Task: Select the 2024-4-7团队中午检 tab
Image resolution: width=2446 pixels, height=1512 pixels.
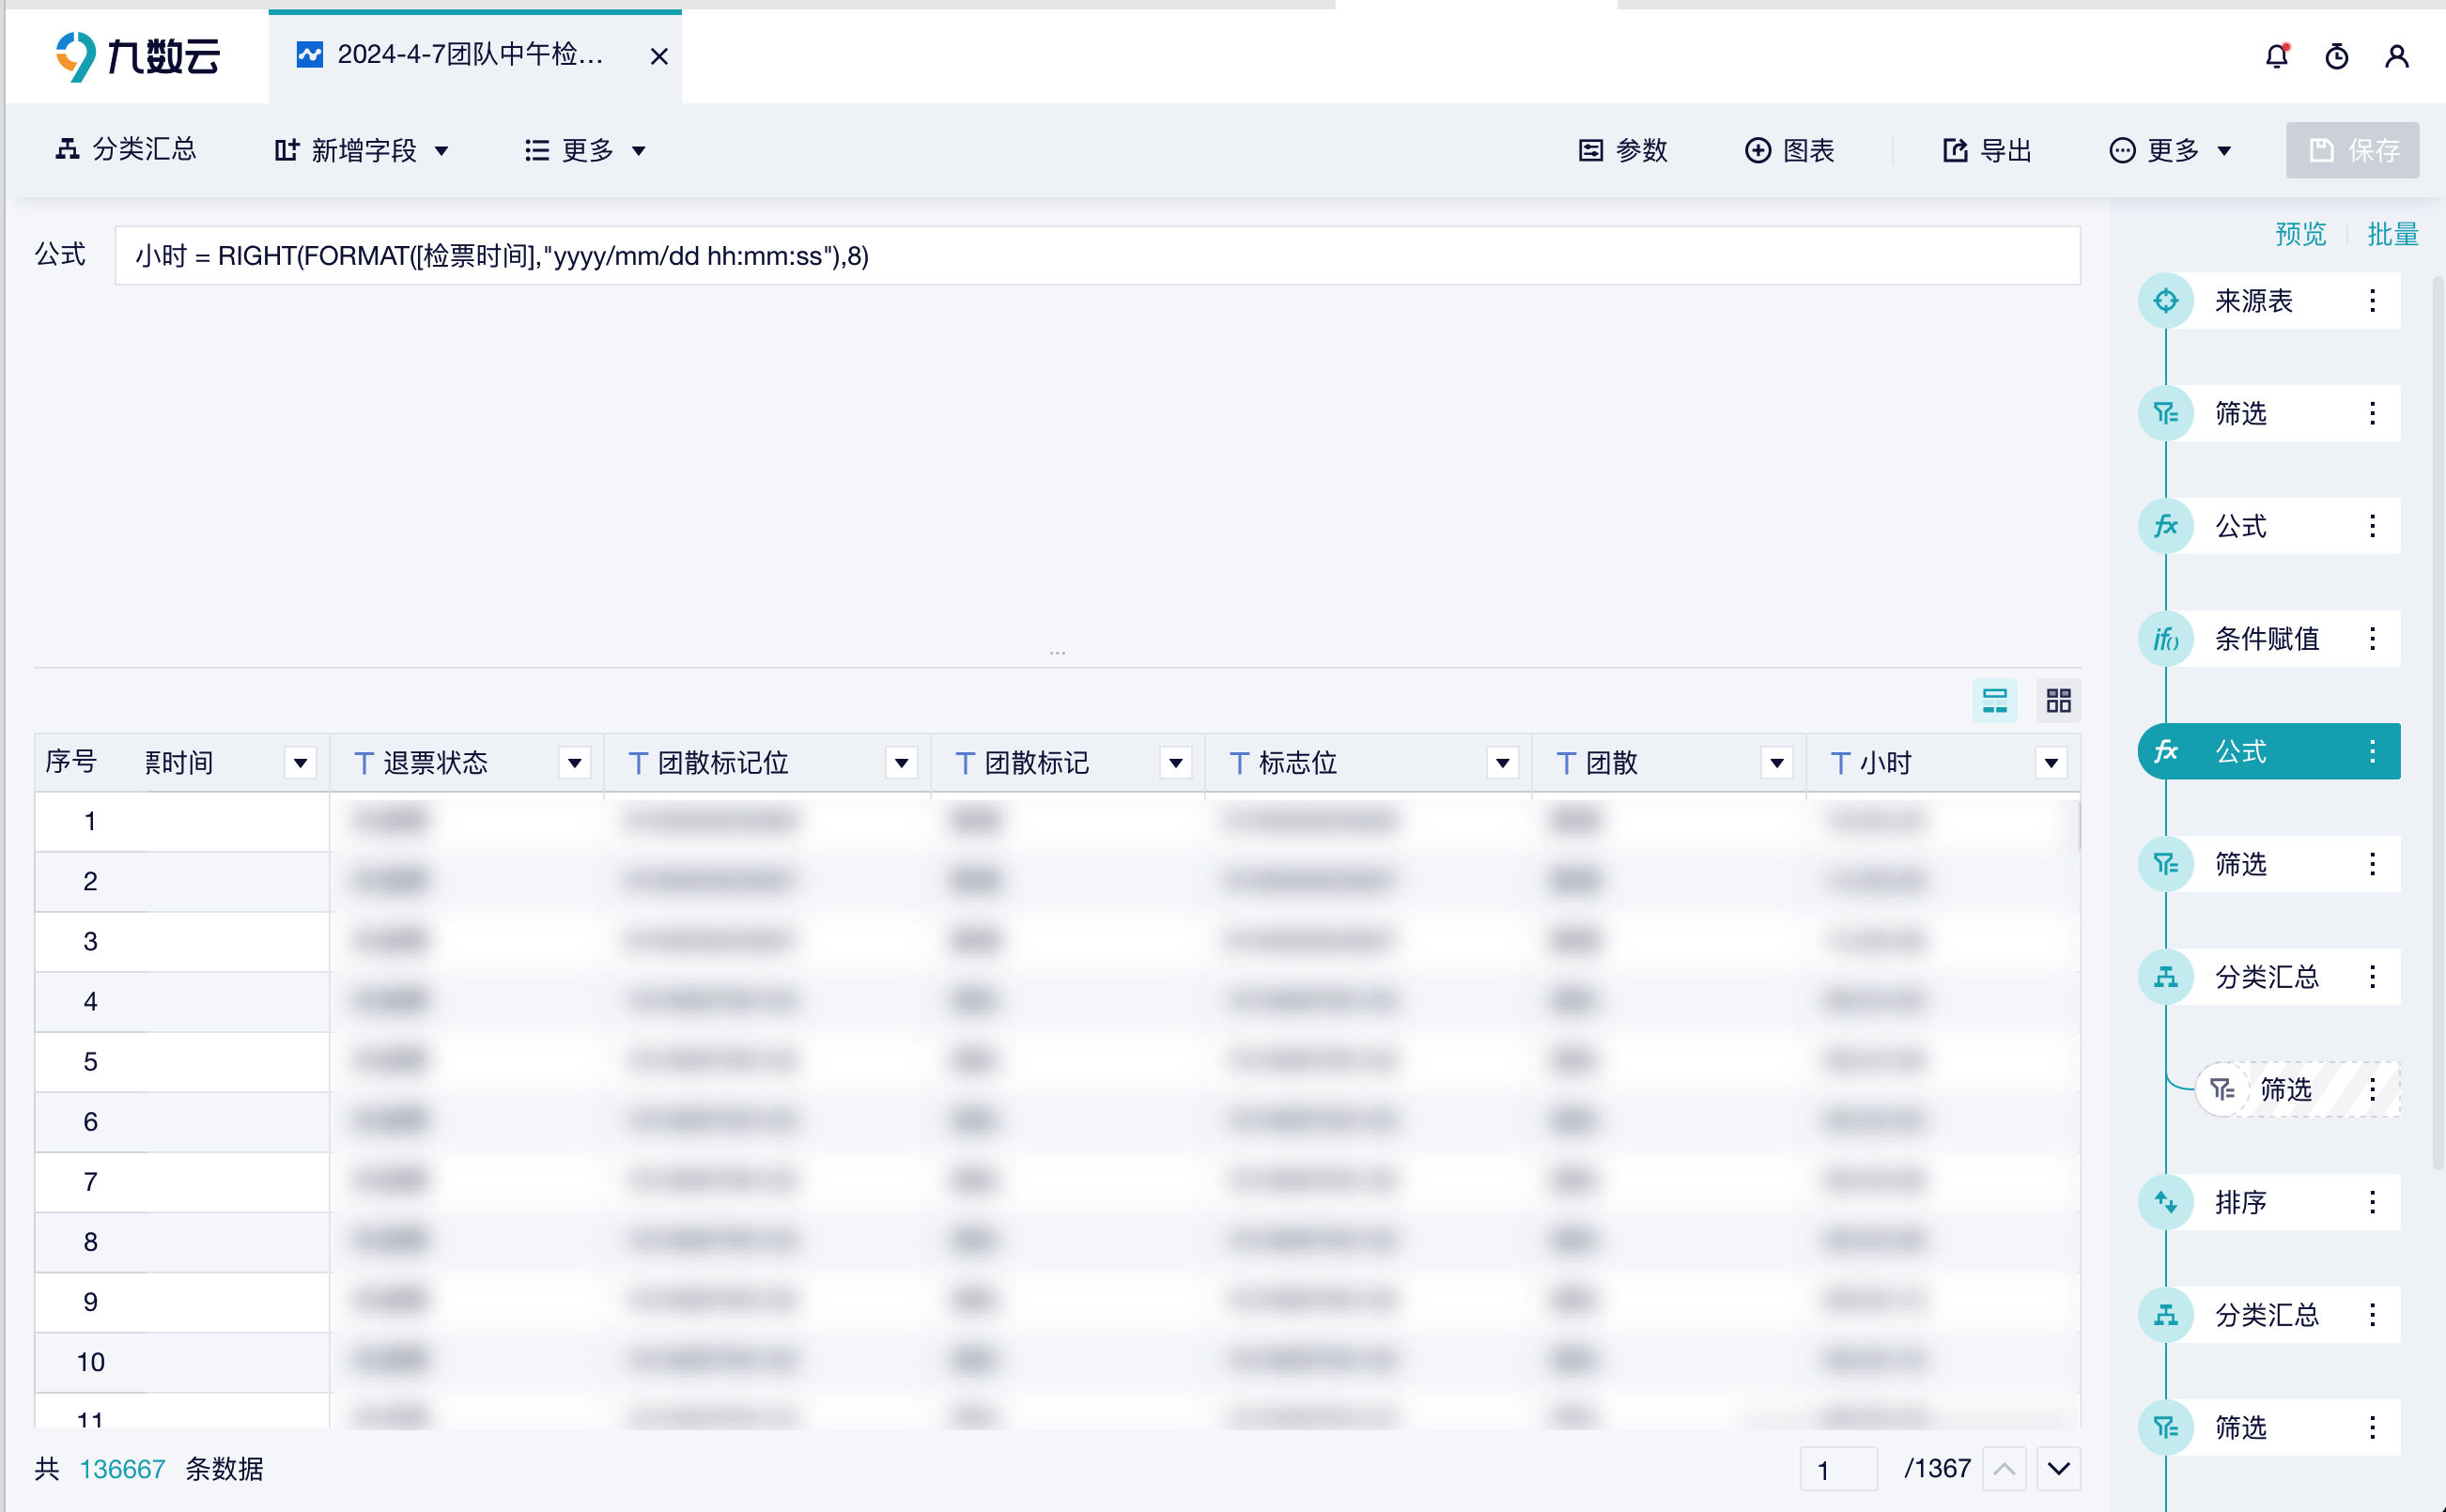Action: click(x=470, y=55)
